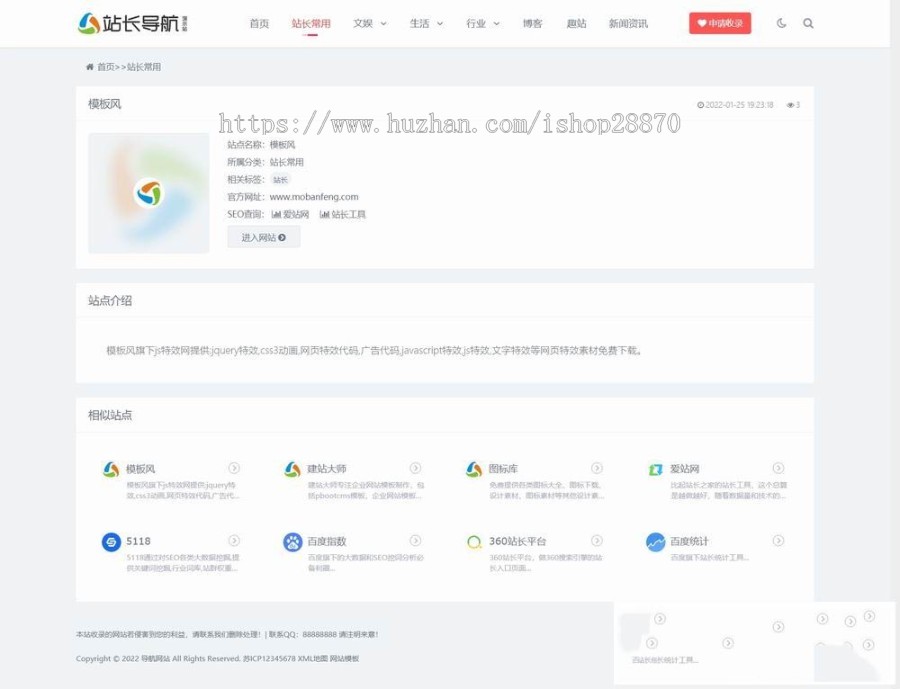Select the 站长常用 nav tab
The height and width of the screenshot is (689, 900).
point(311,24)
